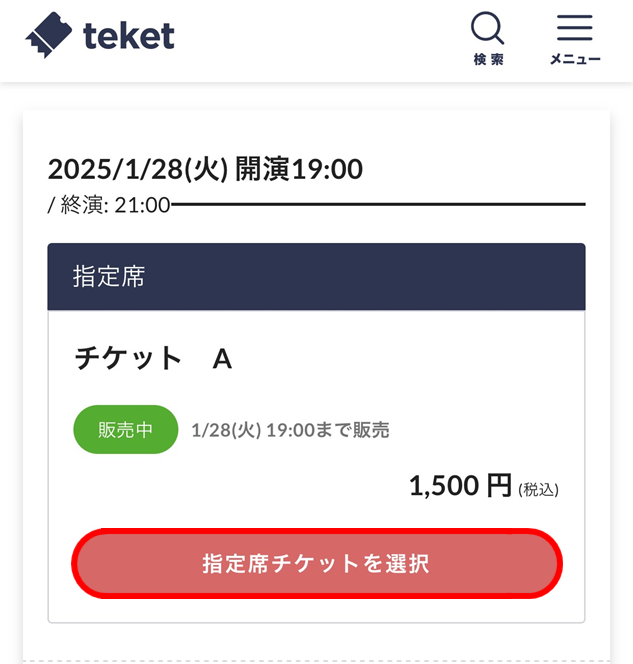The height and width of the screenshot is (664, 633).
Task: Click the 1,500 円 price text
Action: [460, 486]
